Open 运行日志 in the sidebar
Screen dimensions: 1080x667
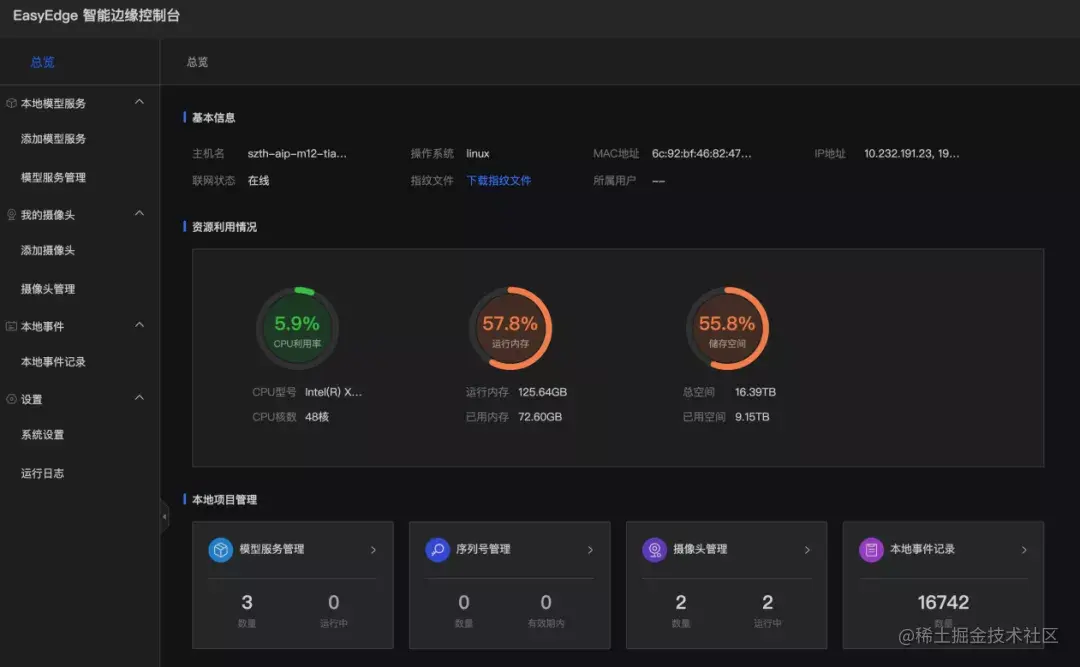(42, 473)
